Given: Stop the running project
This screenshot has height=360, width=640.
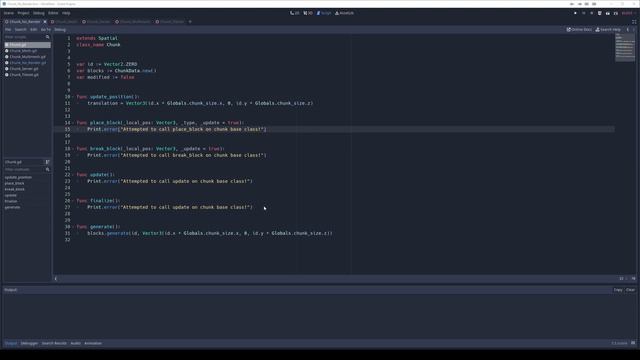Looking at the screenshot, I should point(592,13).
